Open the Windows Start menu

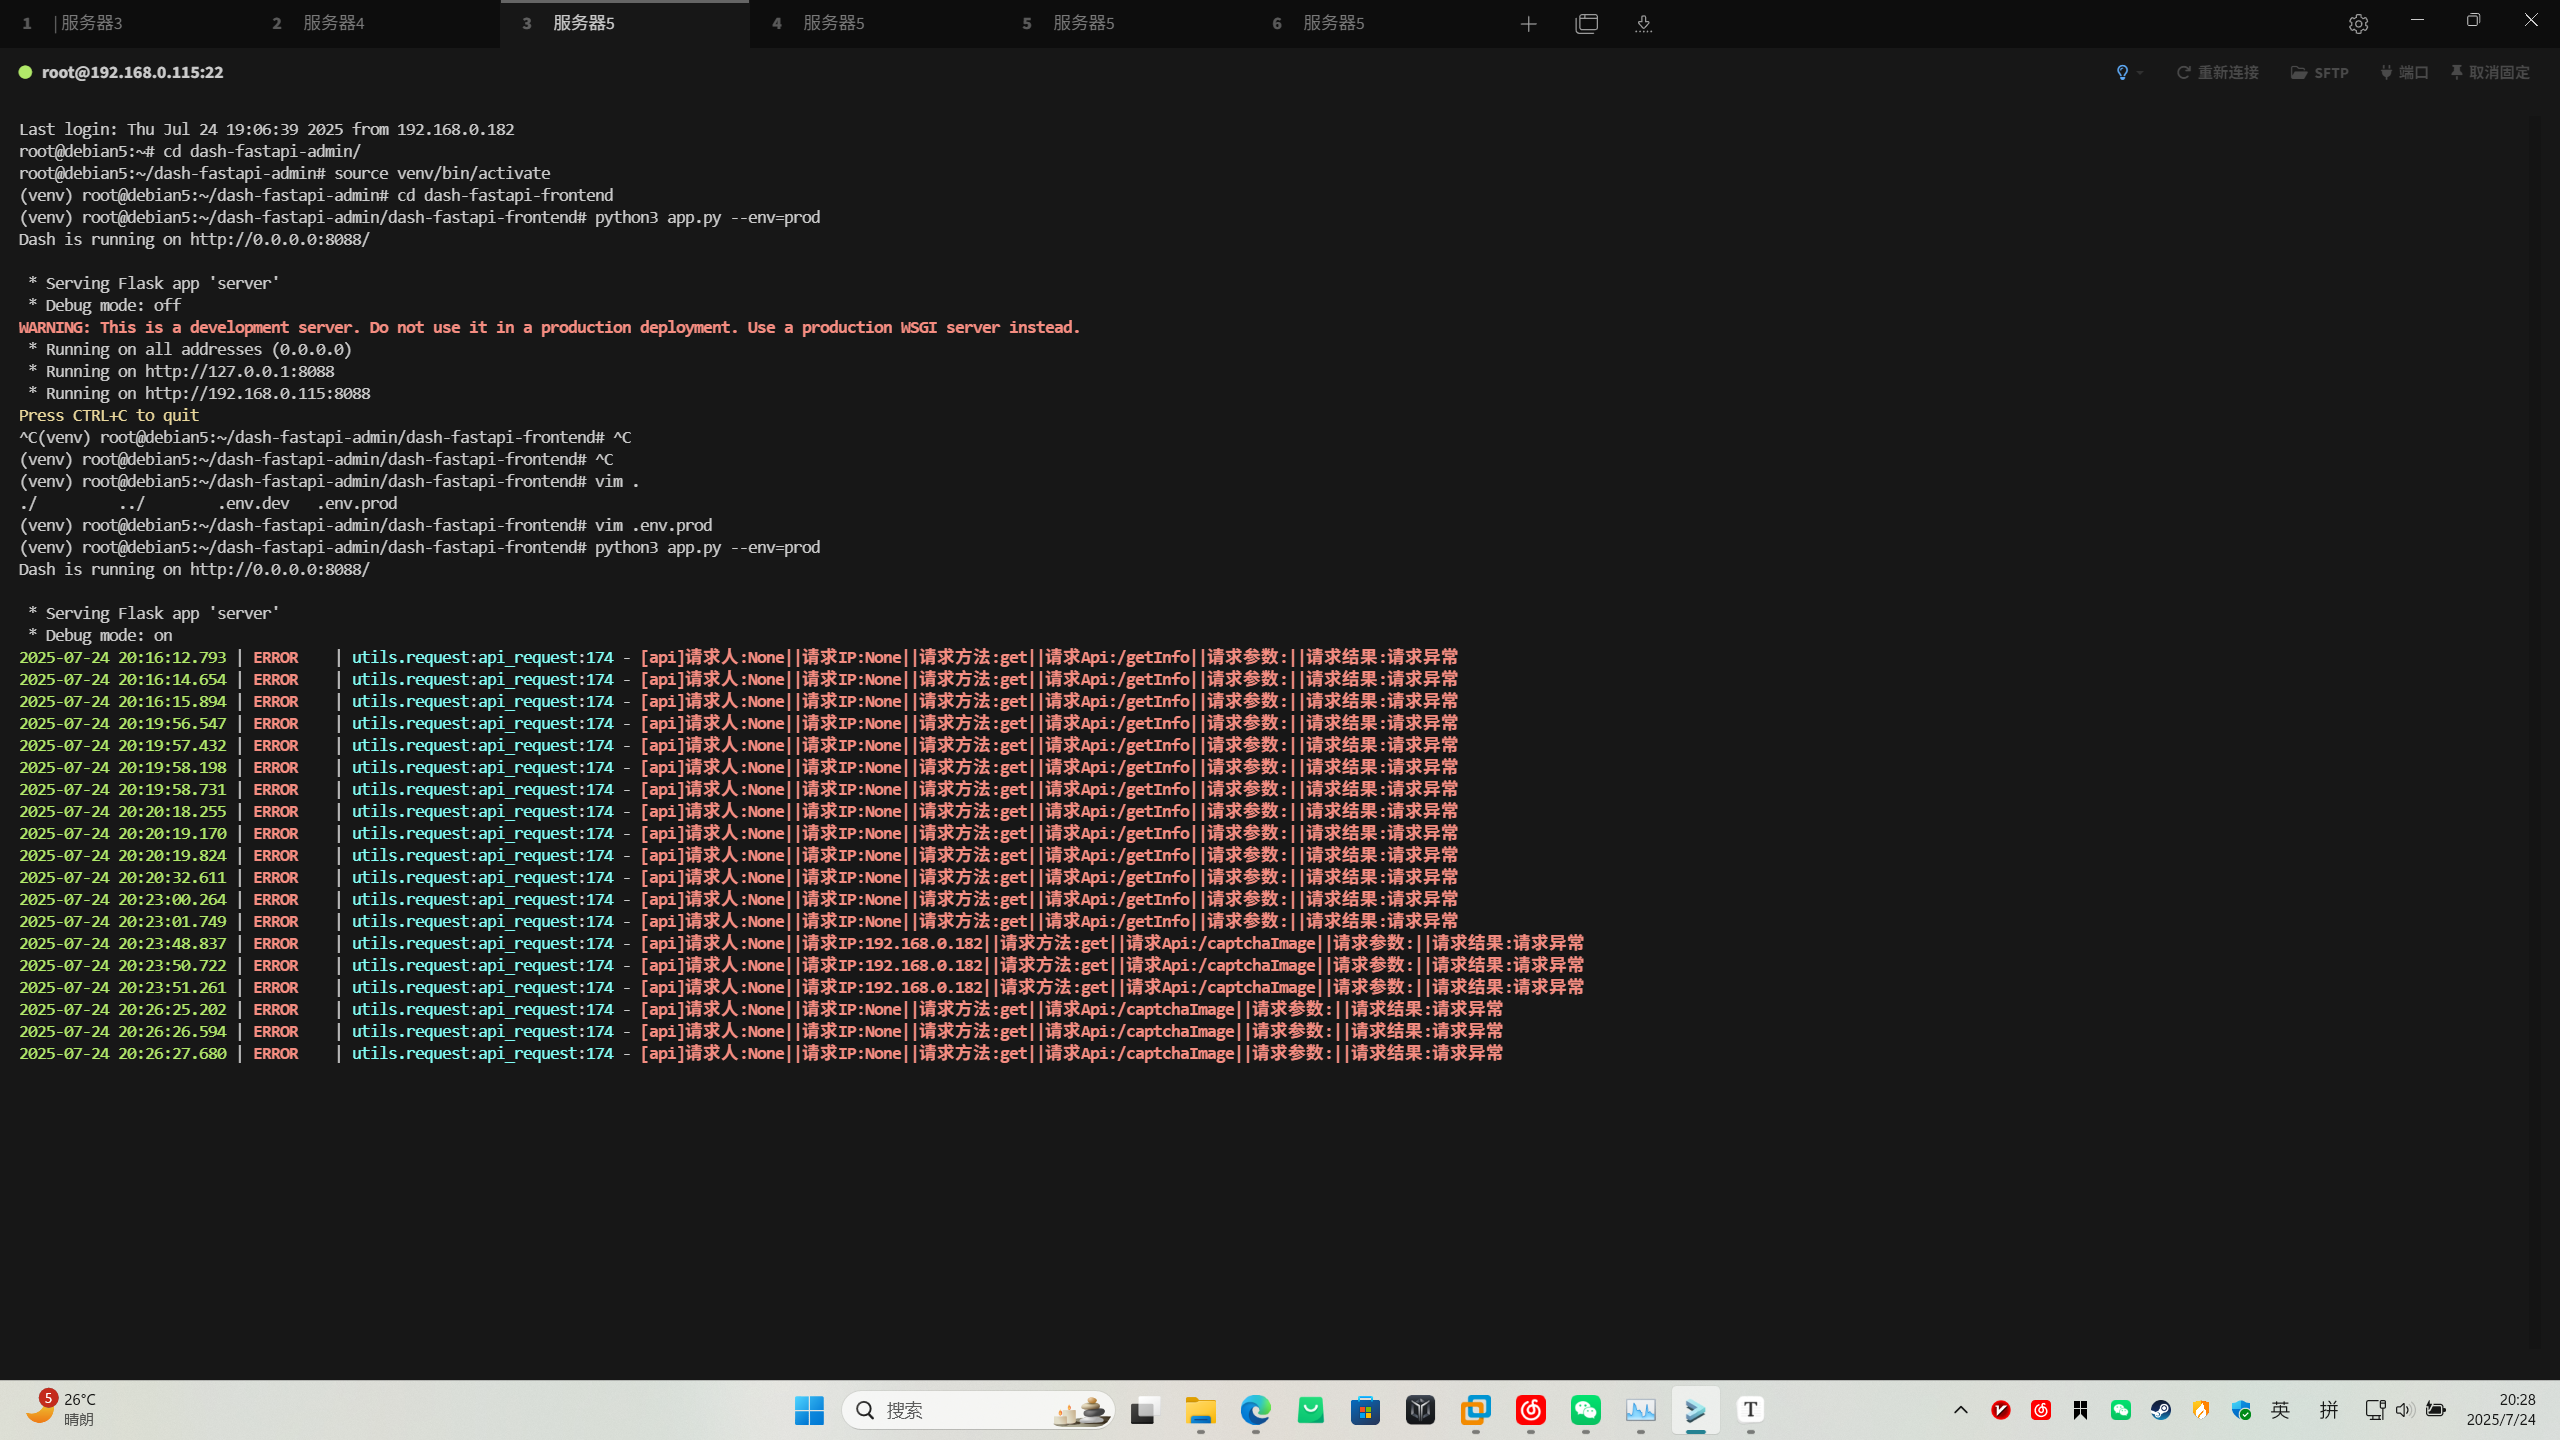(x=808, y=1410)
